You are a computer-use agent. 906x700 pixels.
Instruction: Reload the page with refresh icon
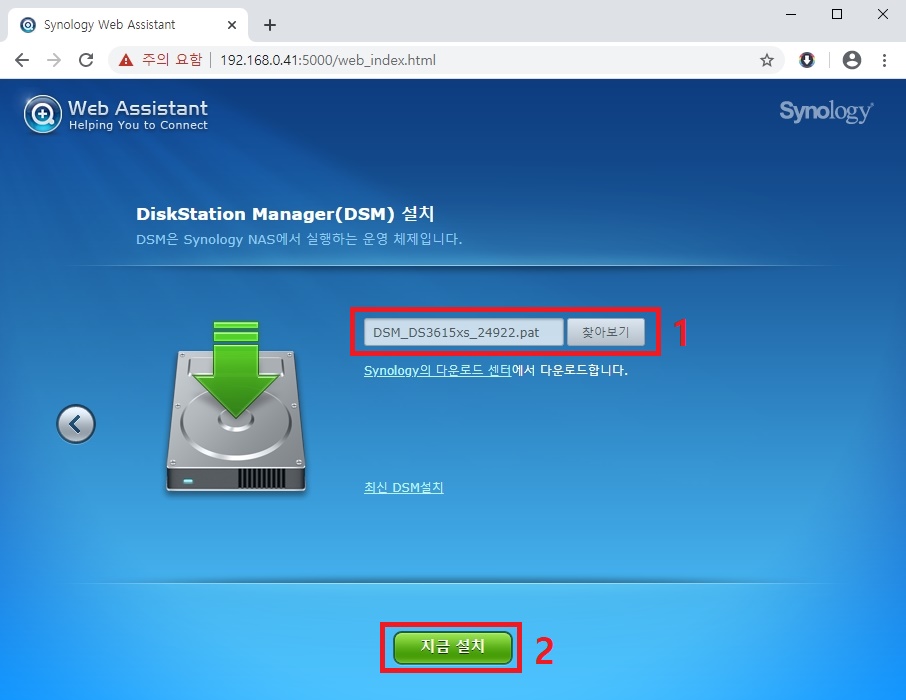click(86, 60)
